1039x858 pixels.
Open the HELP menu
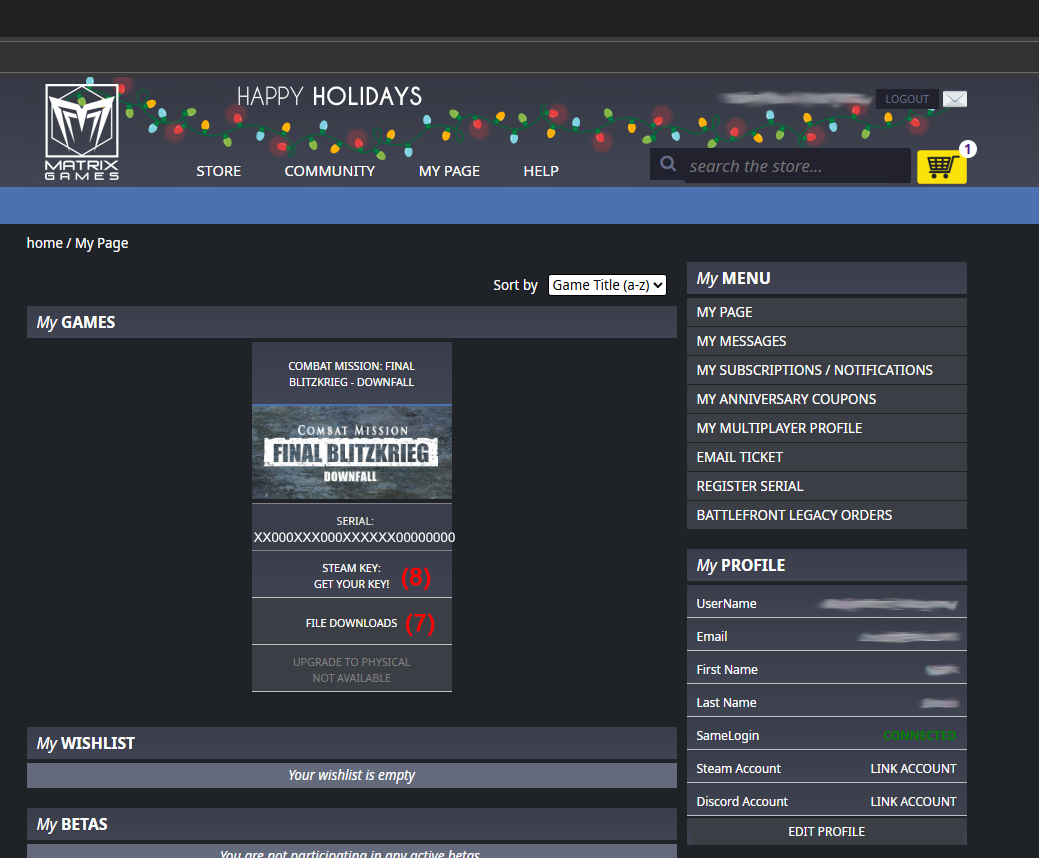point(541,171)
